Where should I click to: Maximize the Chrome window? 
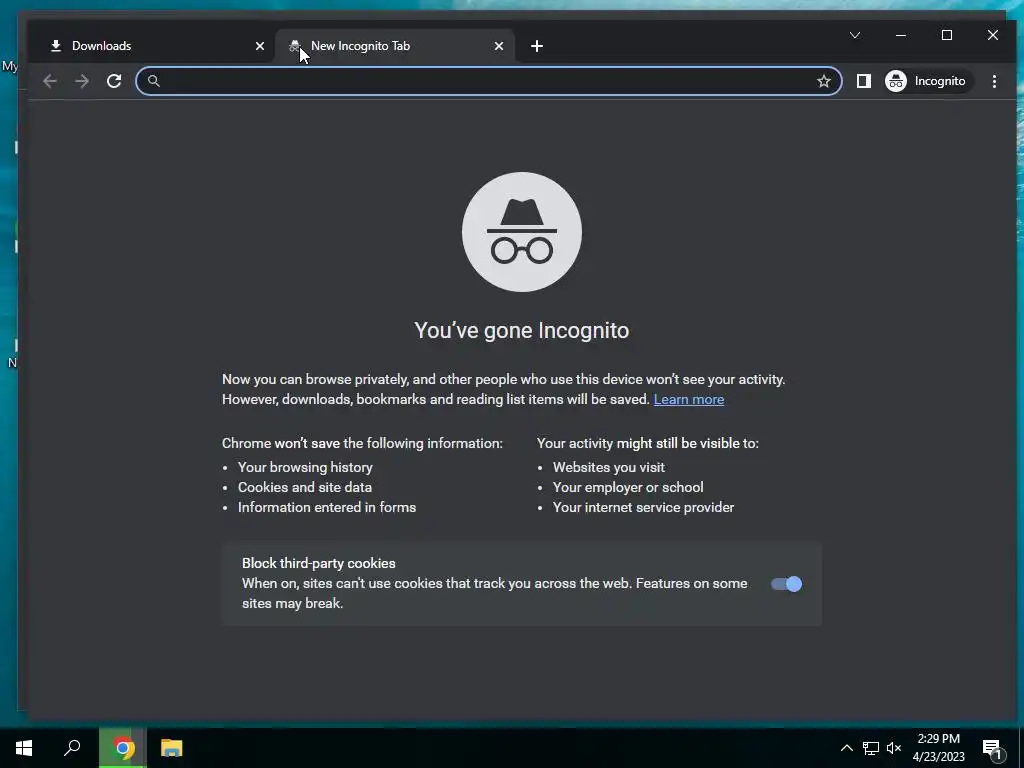click(947, 35)
